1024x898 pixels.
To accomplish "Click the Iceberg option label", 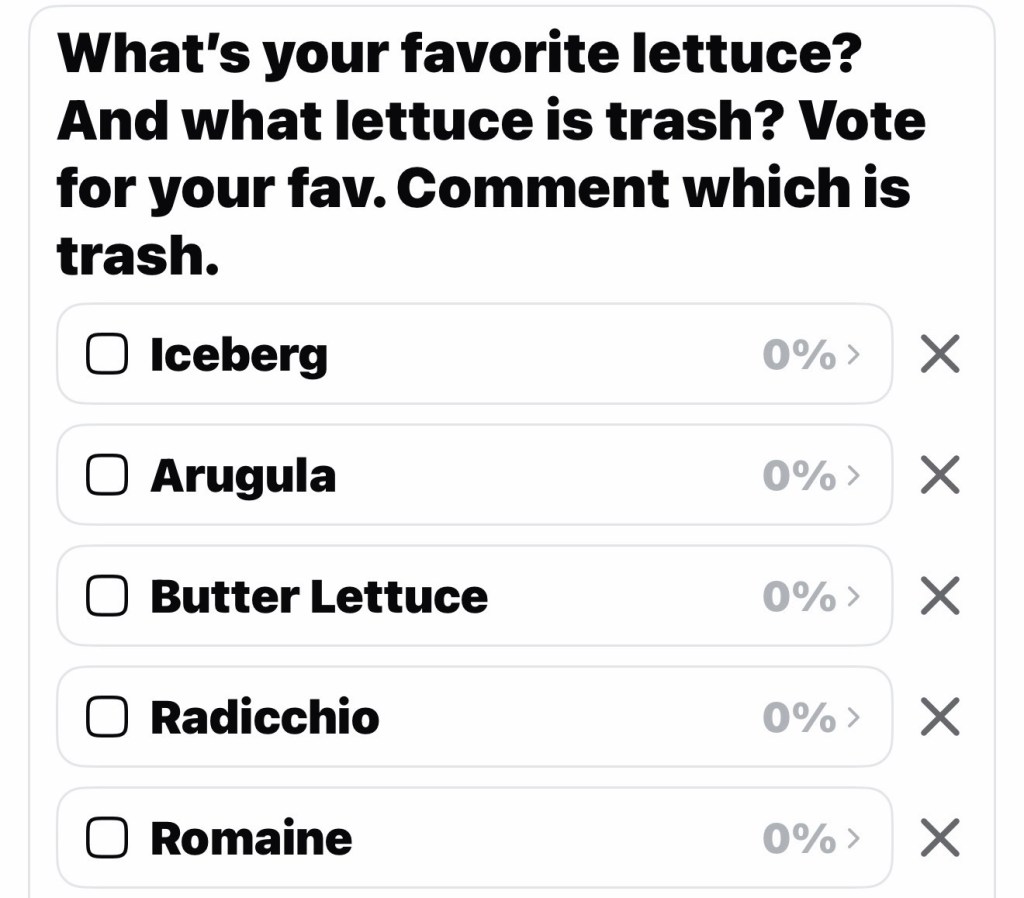I will click(238, 355).
